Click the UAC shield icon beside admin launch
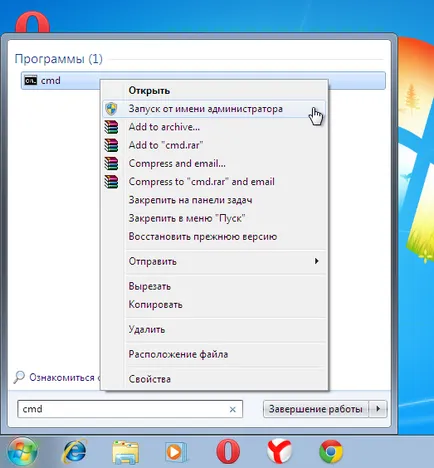The width and height of the screenshot is (434, 468). (111, 109)
